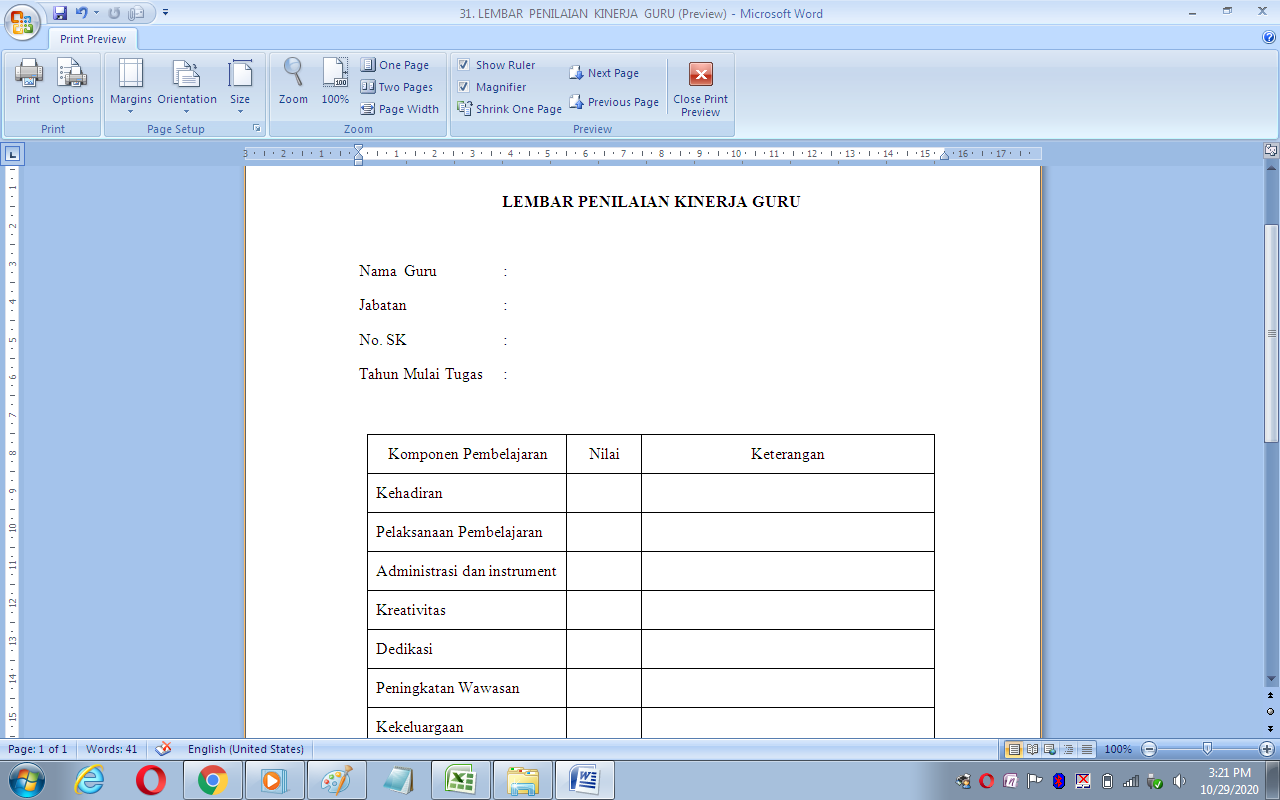This screenshot has height=800, width=1280.
Task: Open the Office Button menu
Action: tap(22, 22)
